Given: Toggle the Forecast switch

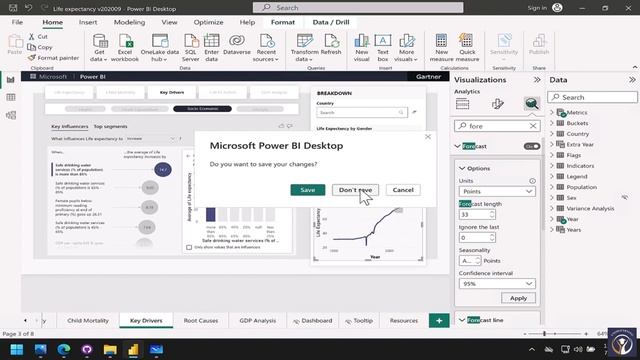Looking at the screenshot, I should coord(532,146).
